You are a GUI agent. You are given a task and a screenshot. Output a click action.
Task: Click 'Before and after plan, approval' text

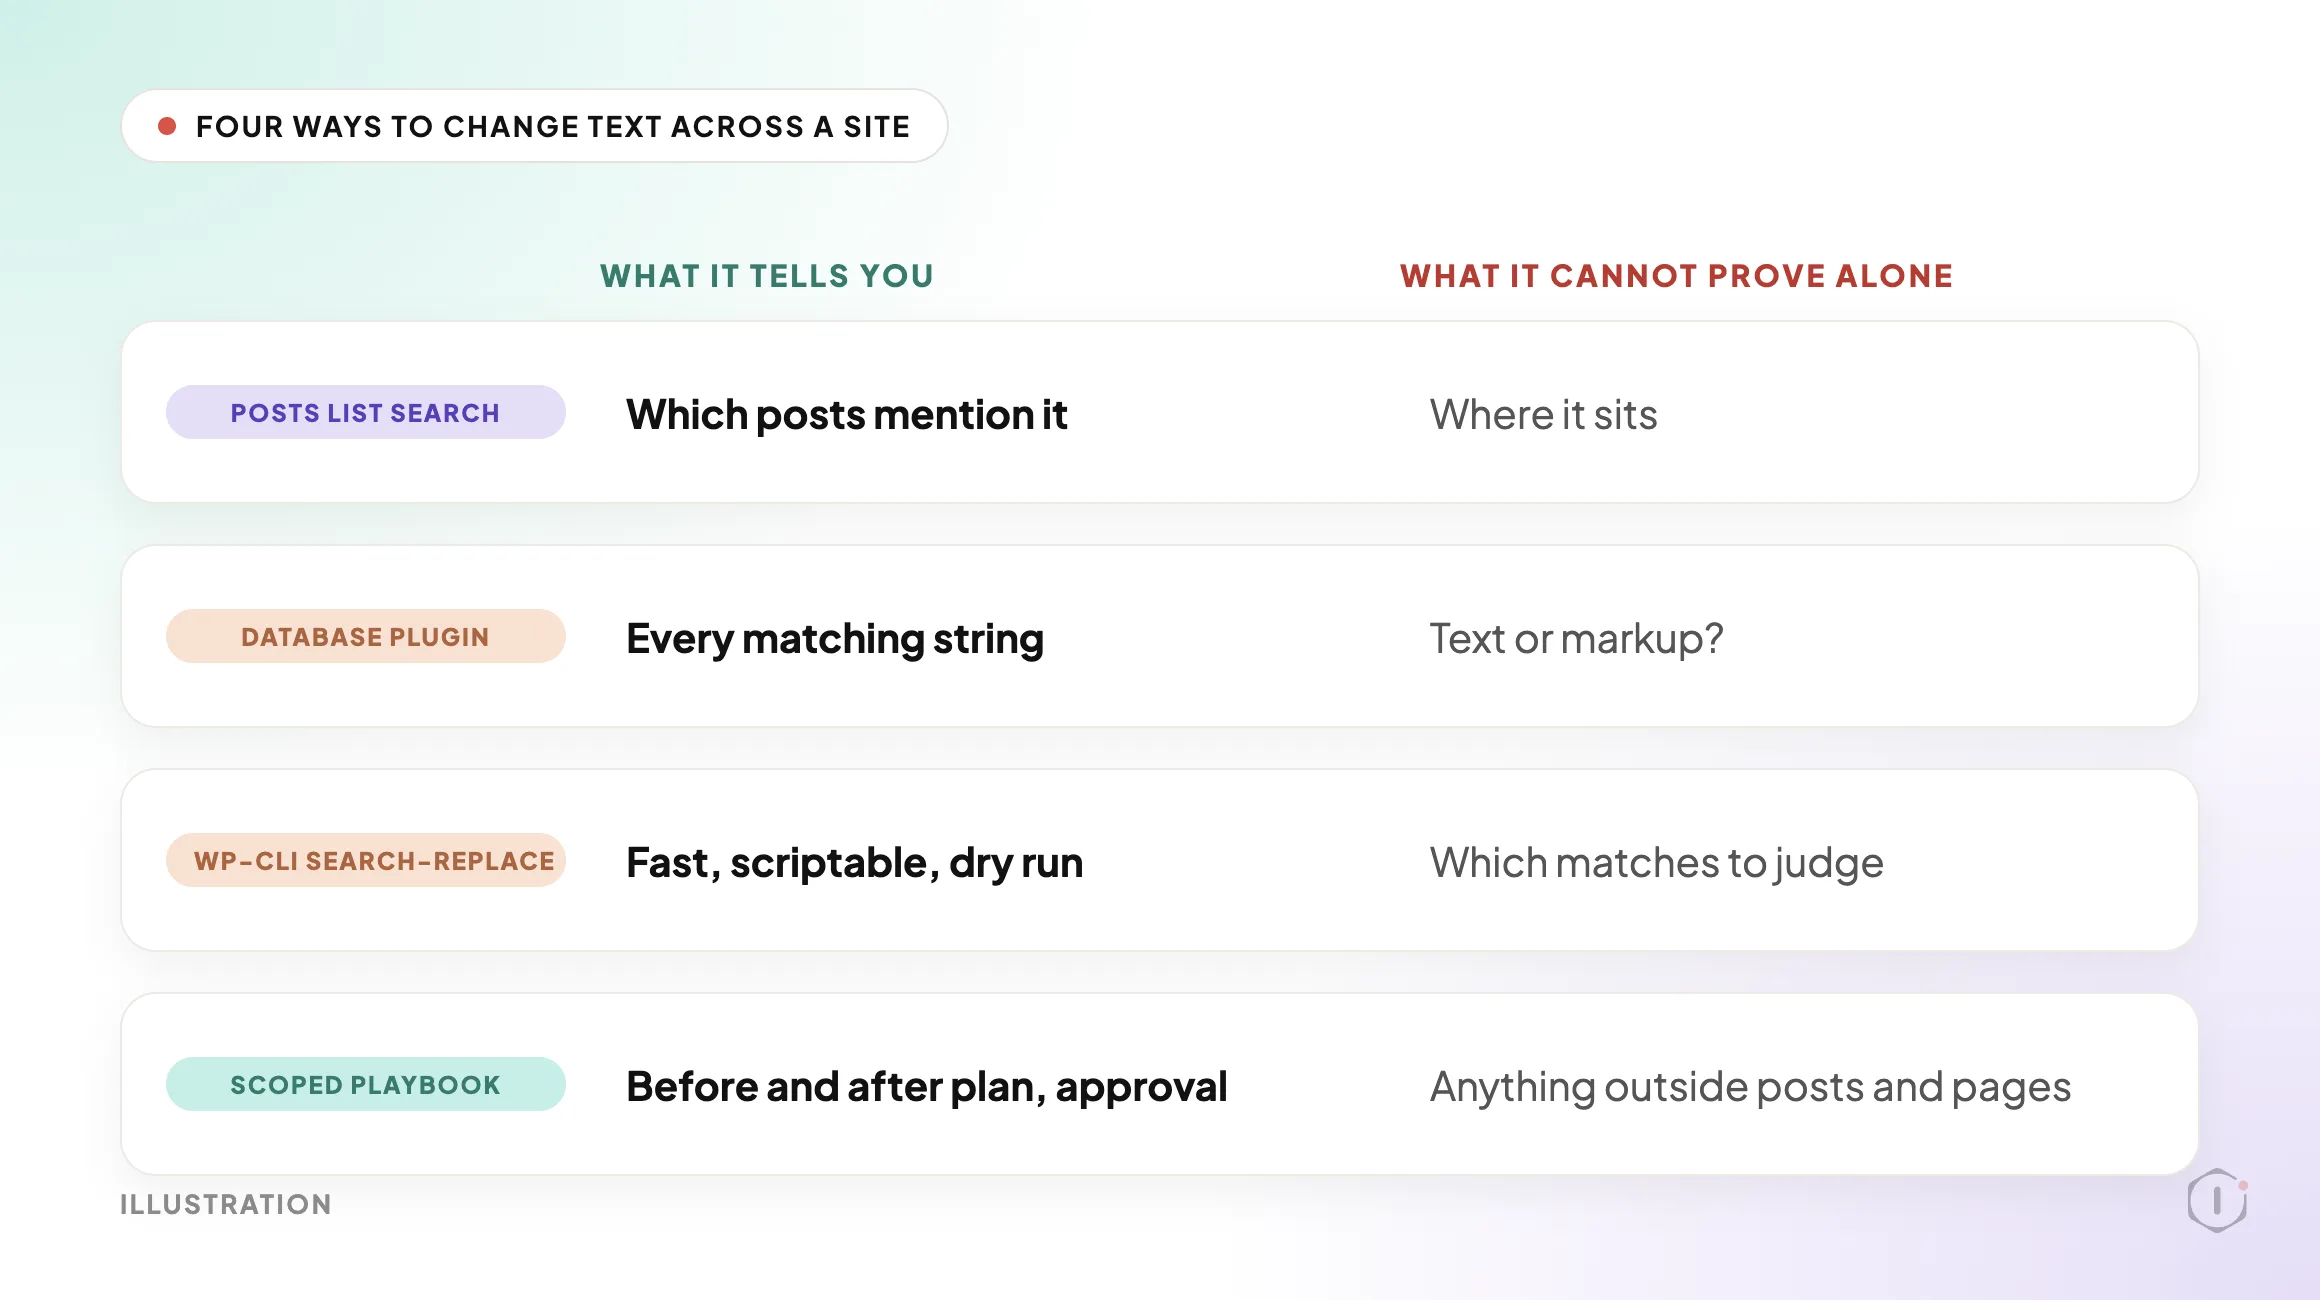point(927,1087)
